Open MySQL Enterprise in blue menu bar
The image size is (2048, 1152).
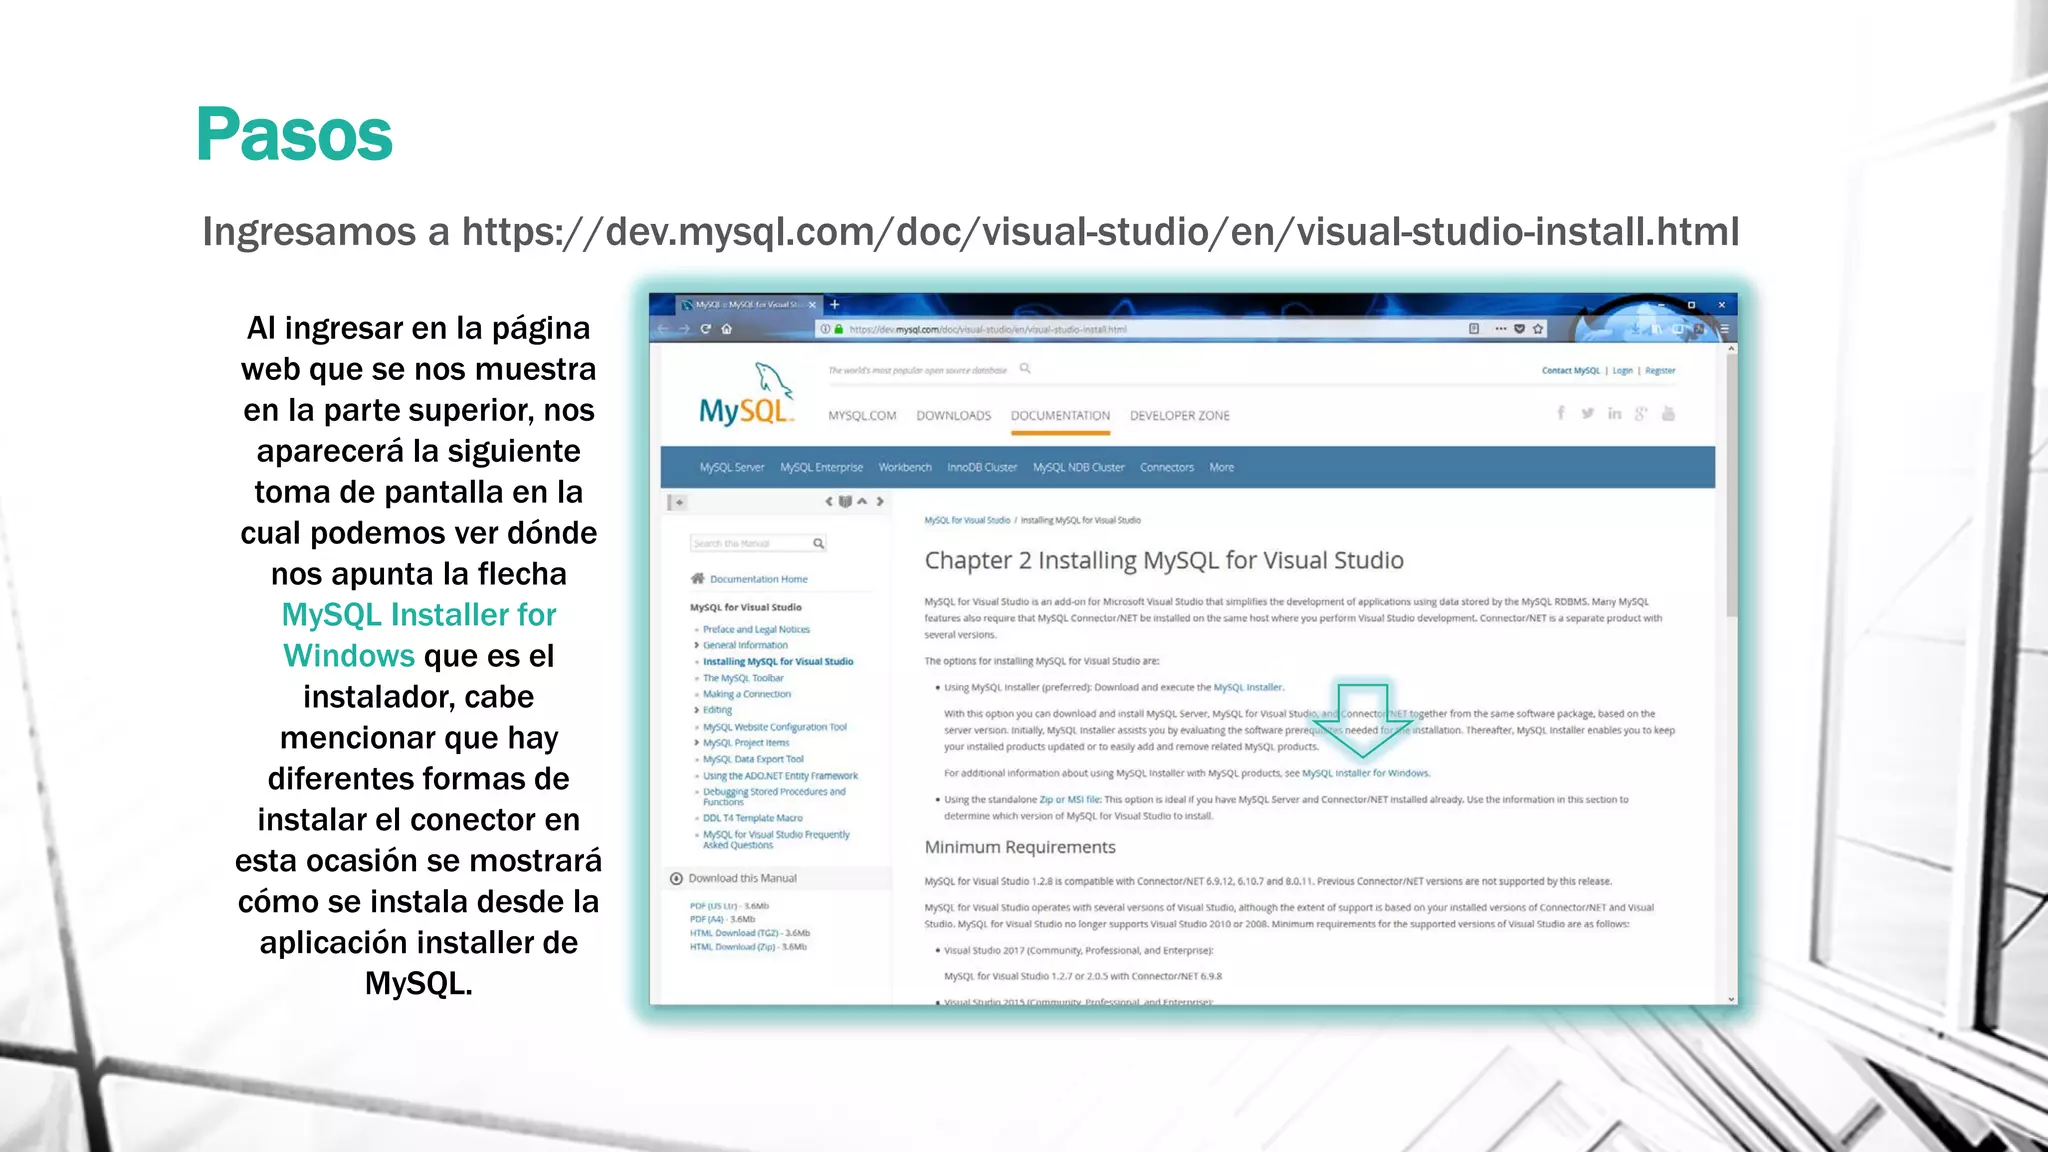[821, 467]
